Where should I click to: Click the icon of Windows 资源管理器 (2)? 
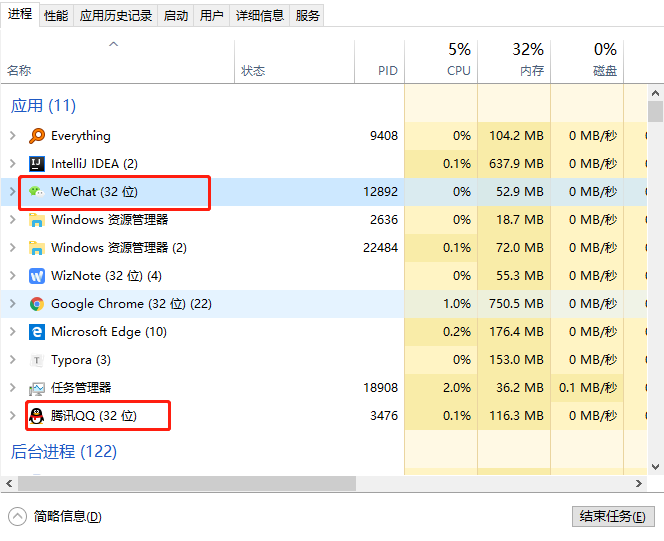[37, 248]
